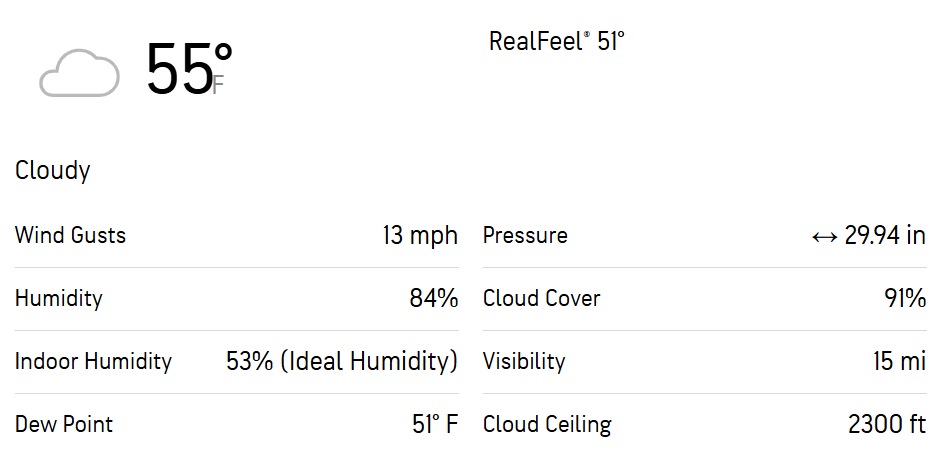938x457 pixels.
Task: Click the 91% cloud cover value
Action: (x=905, y=298)
